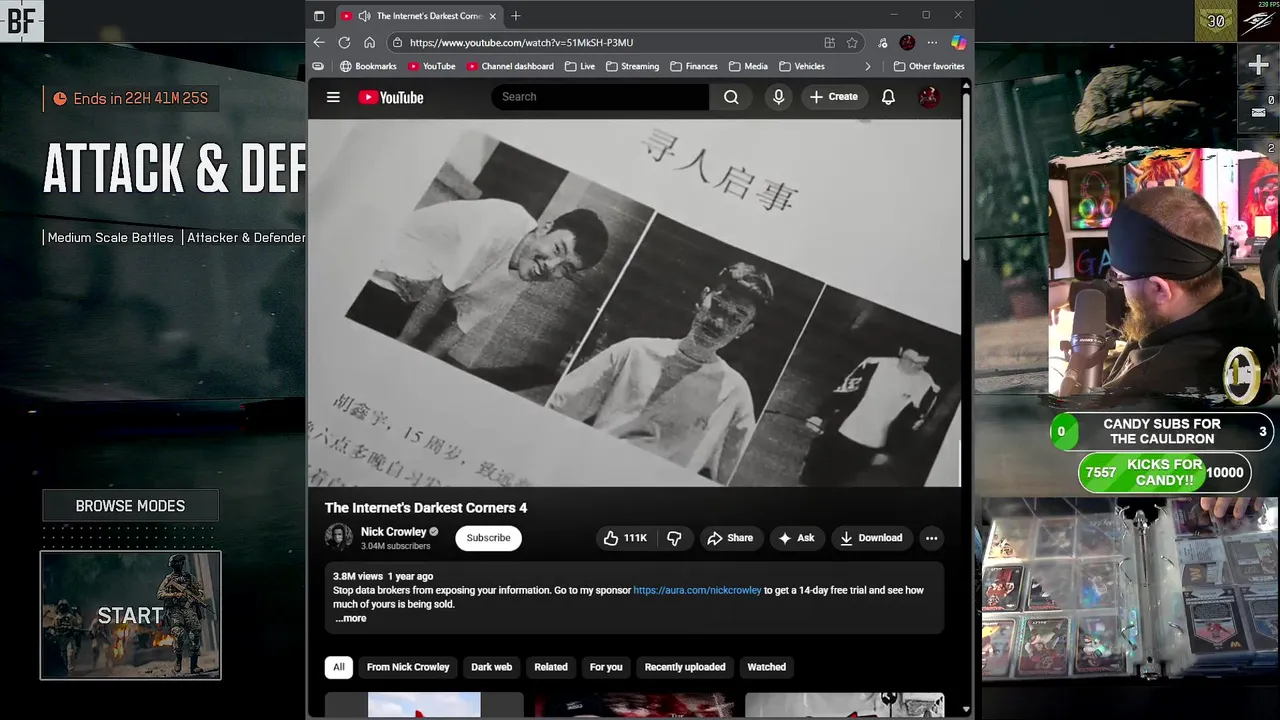Close The Internet's Darkest Corners tab

pyautogui.click(x=492, y=16)
